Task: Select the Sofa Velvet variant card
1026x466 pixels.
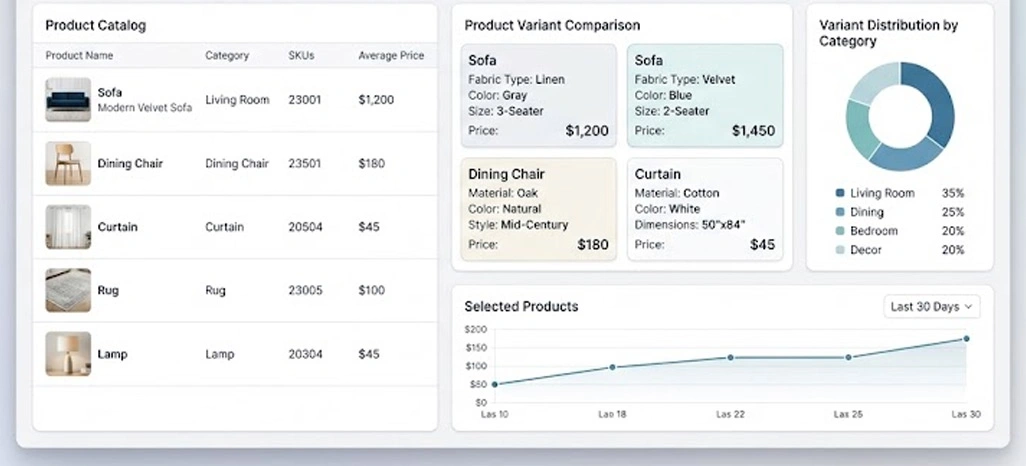Action: 705,96
